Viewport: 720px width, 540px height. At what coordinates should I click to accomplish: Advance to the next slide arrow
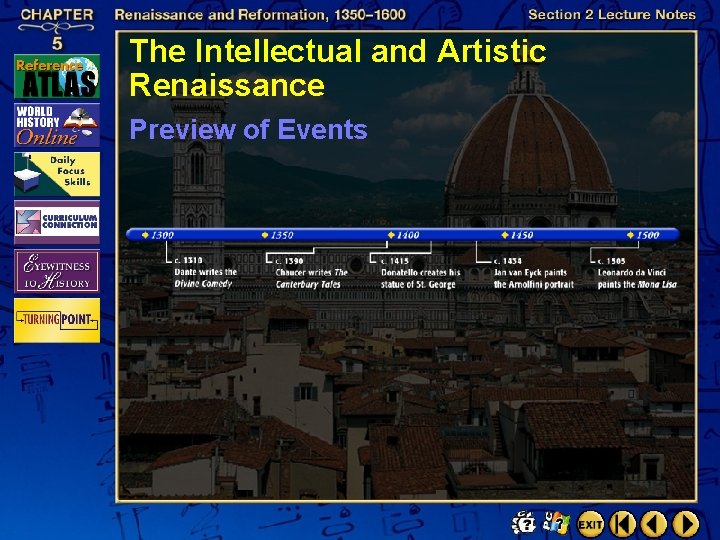(686, 524)
